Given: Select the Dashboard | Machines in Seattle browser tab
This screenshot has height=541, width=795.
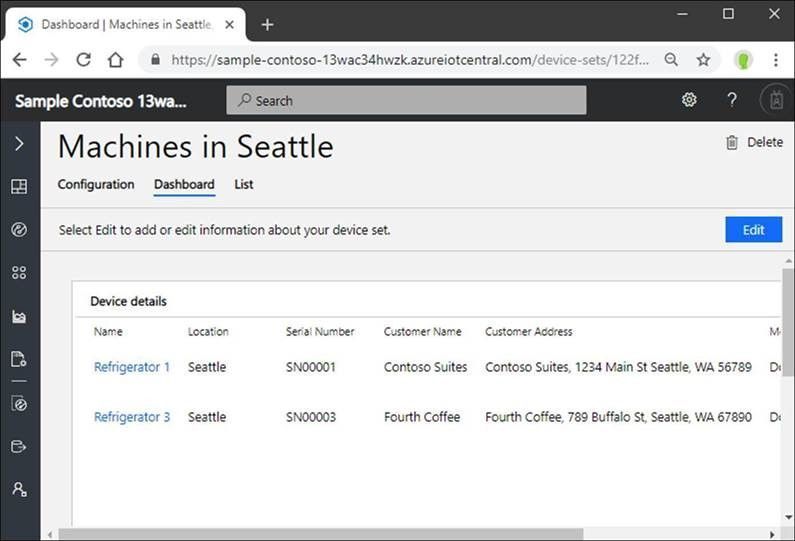Looking at the screenshot, I should pos(125,24).
